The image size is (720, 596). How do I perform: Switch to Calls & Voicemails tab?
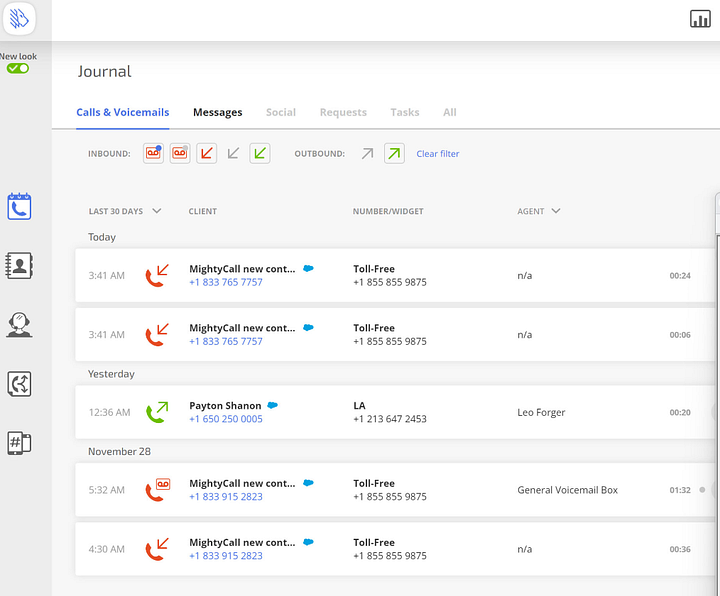[123, 112]
